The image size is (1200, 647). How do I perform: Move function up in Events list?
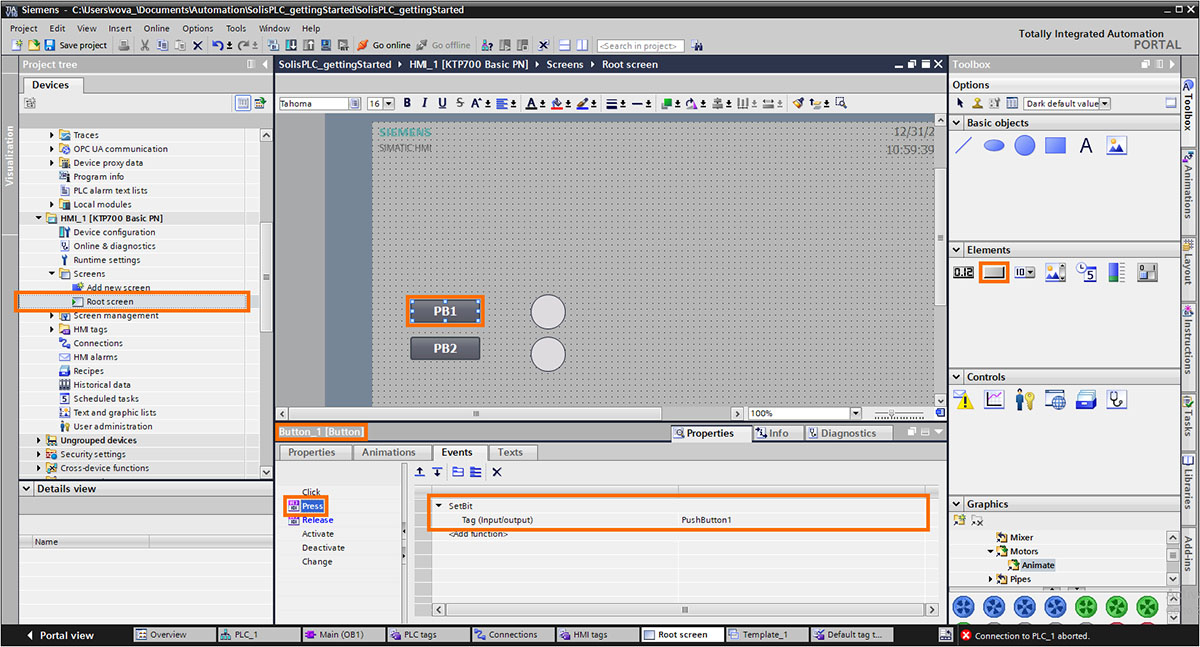pos(420,472)
